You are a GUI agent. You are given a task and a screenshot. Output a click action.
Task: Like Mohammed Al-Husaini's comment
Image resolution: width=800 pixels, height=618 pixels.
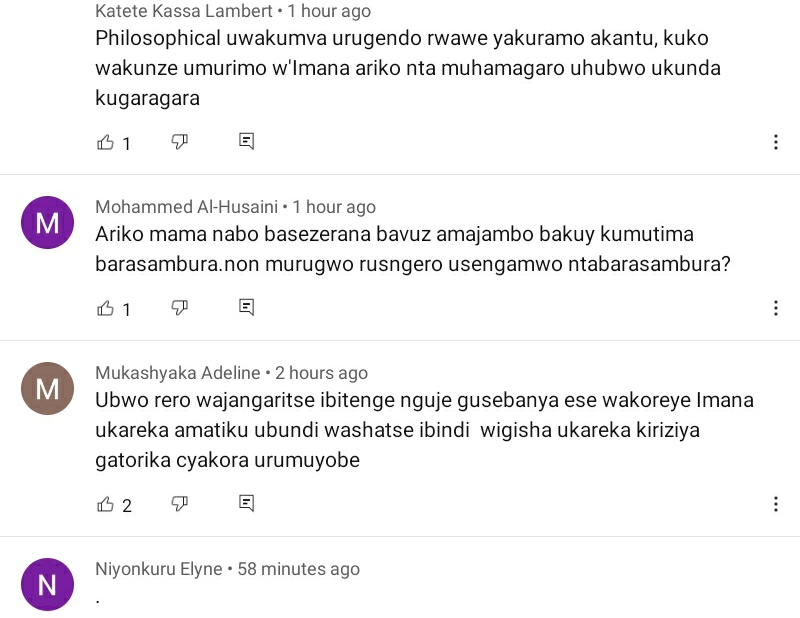click(x=105, y=308)
